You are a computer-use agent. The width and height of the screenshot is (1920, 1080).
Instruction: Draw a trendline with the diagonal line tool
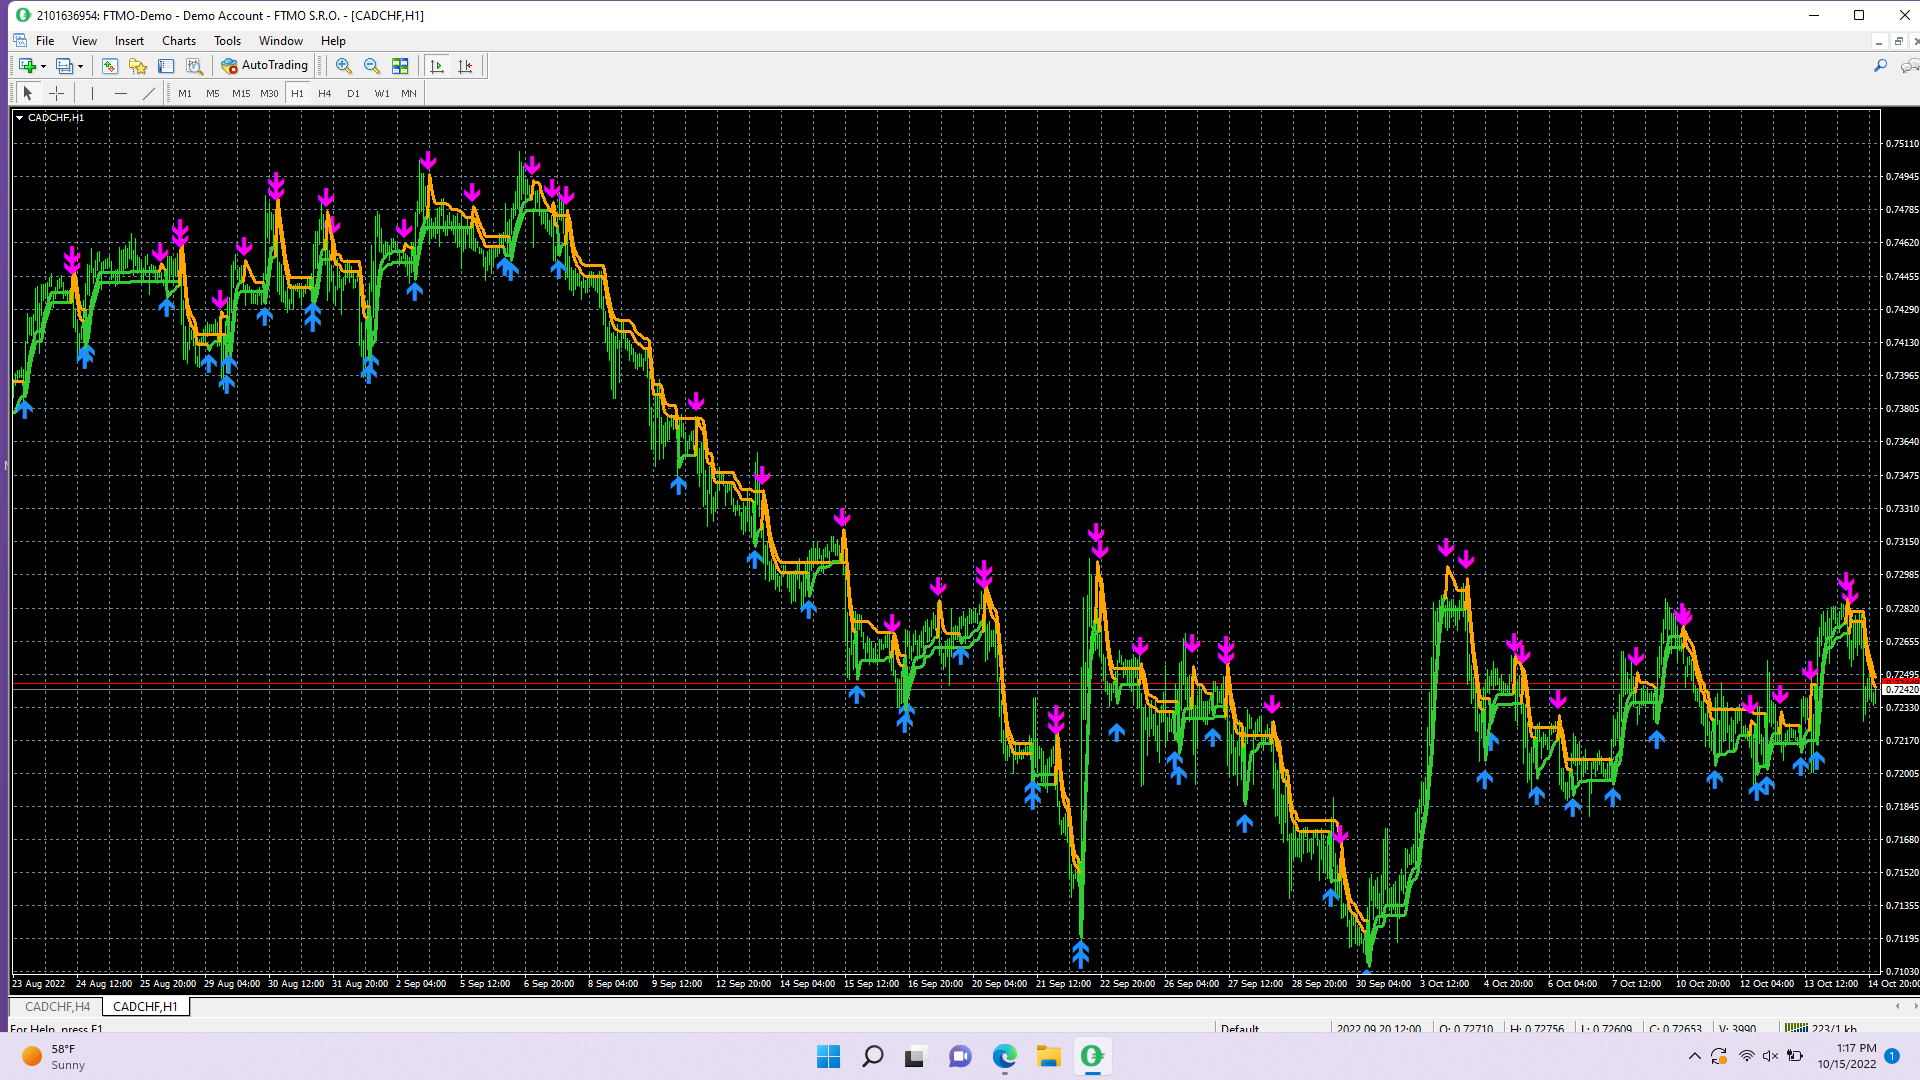(x=149, y=93)
